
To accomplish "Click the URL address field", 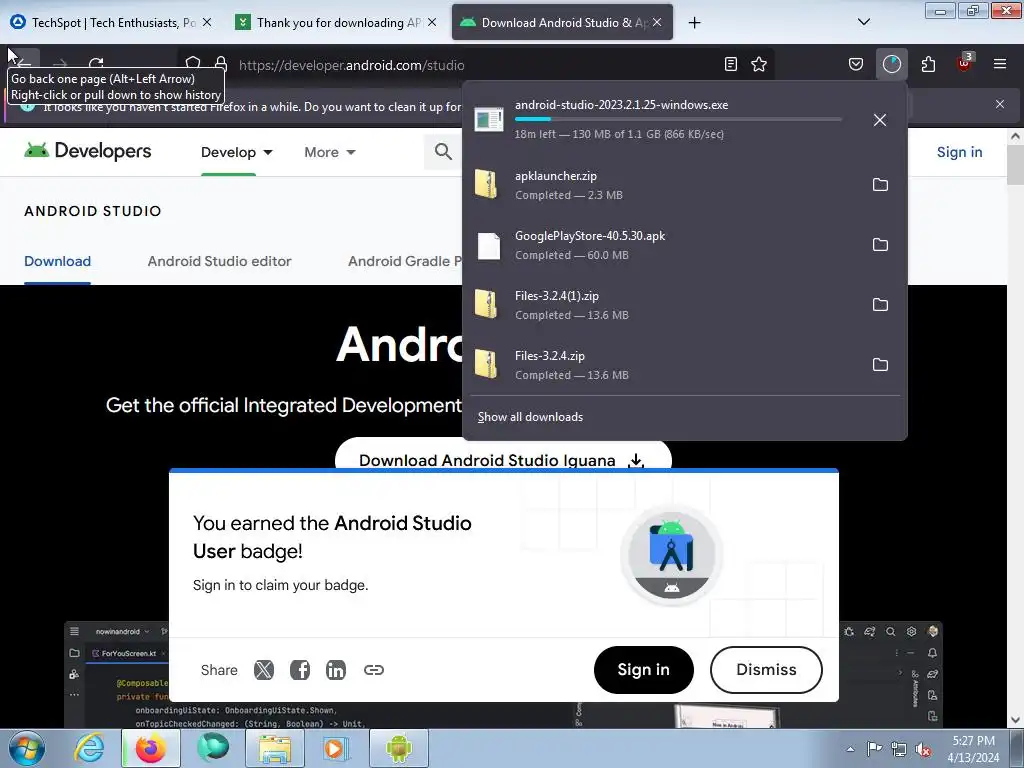I will click(477, 65).
